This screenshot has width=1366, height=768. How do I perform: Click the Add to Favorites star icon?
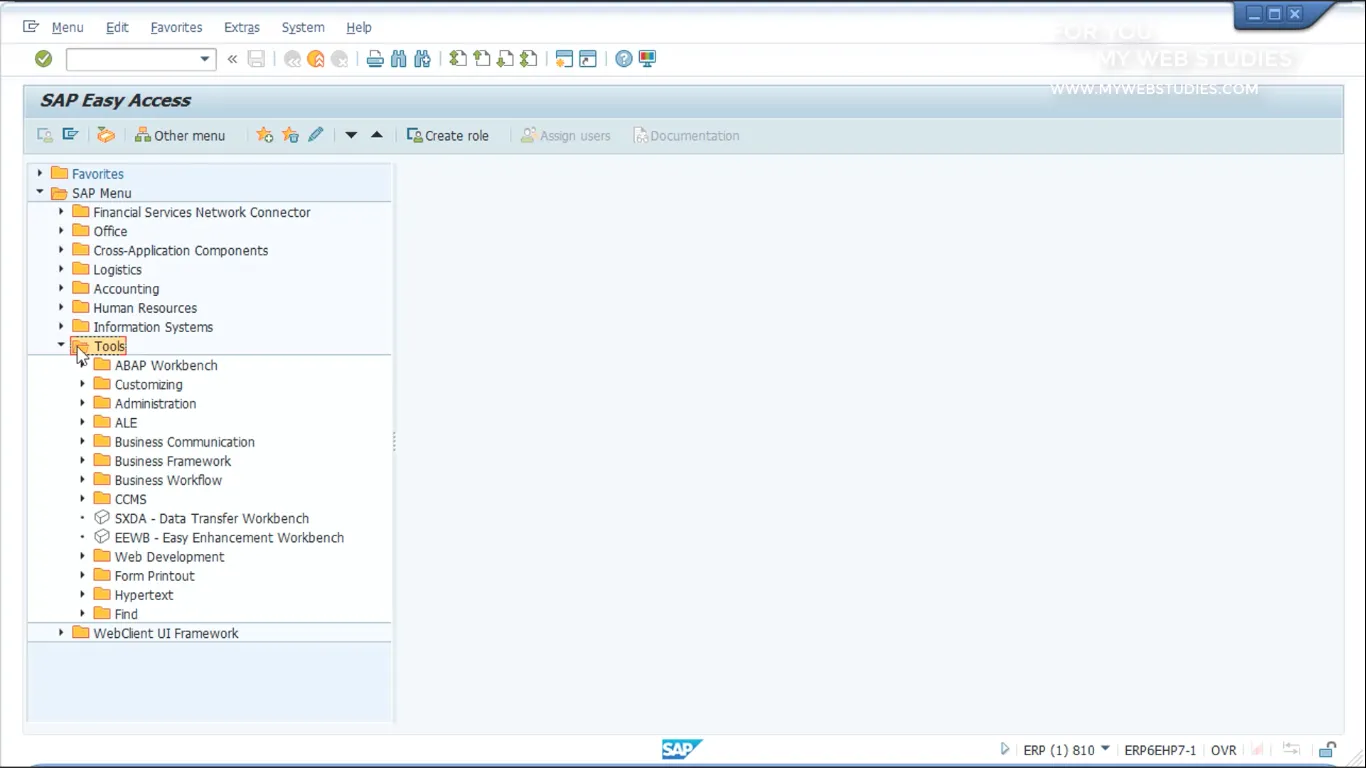click(x=264, y=135)
